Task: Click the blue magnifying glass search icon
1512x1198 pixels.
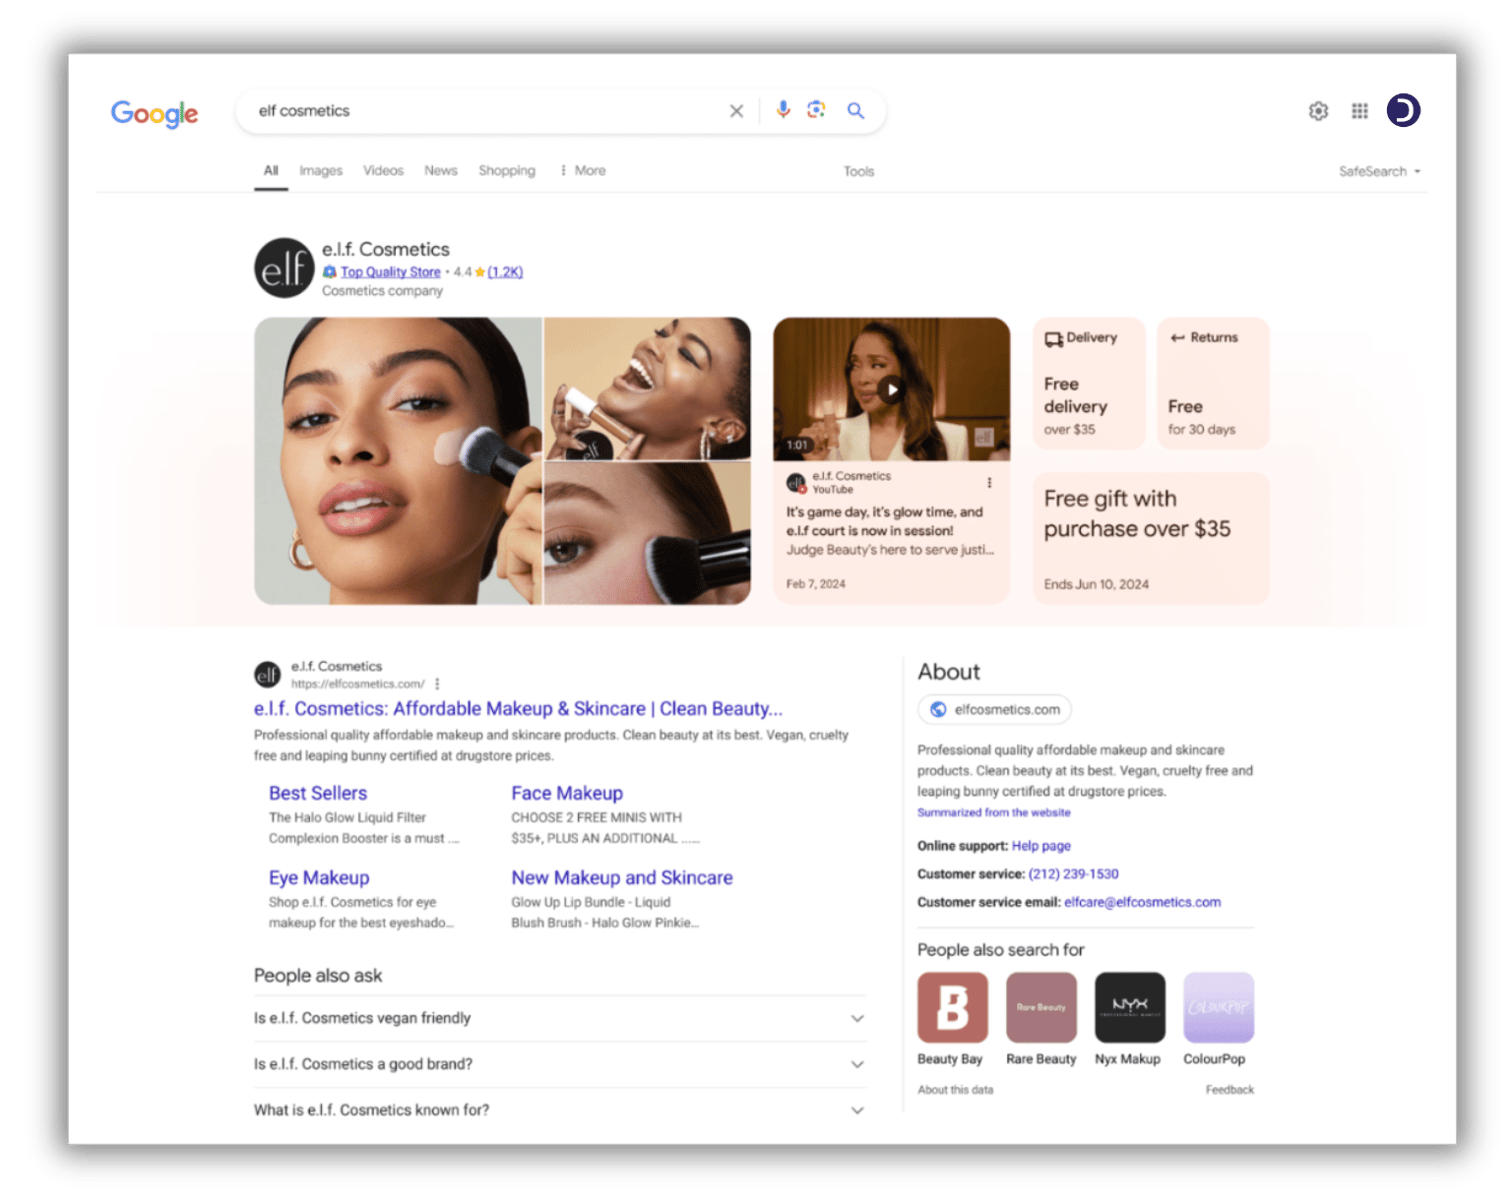Action: pos(855,110)
